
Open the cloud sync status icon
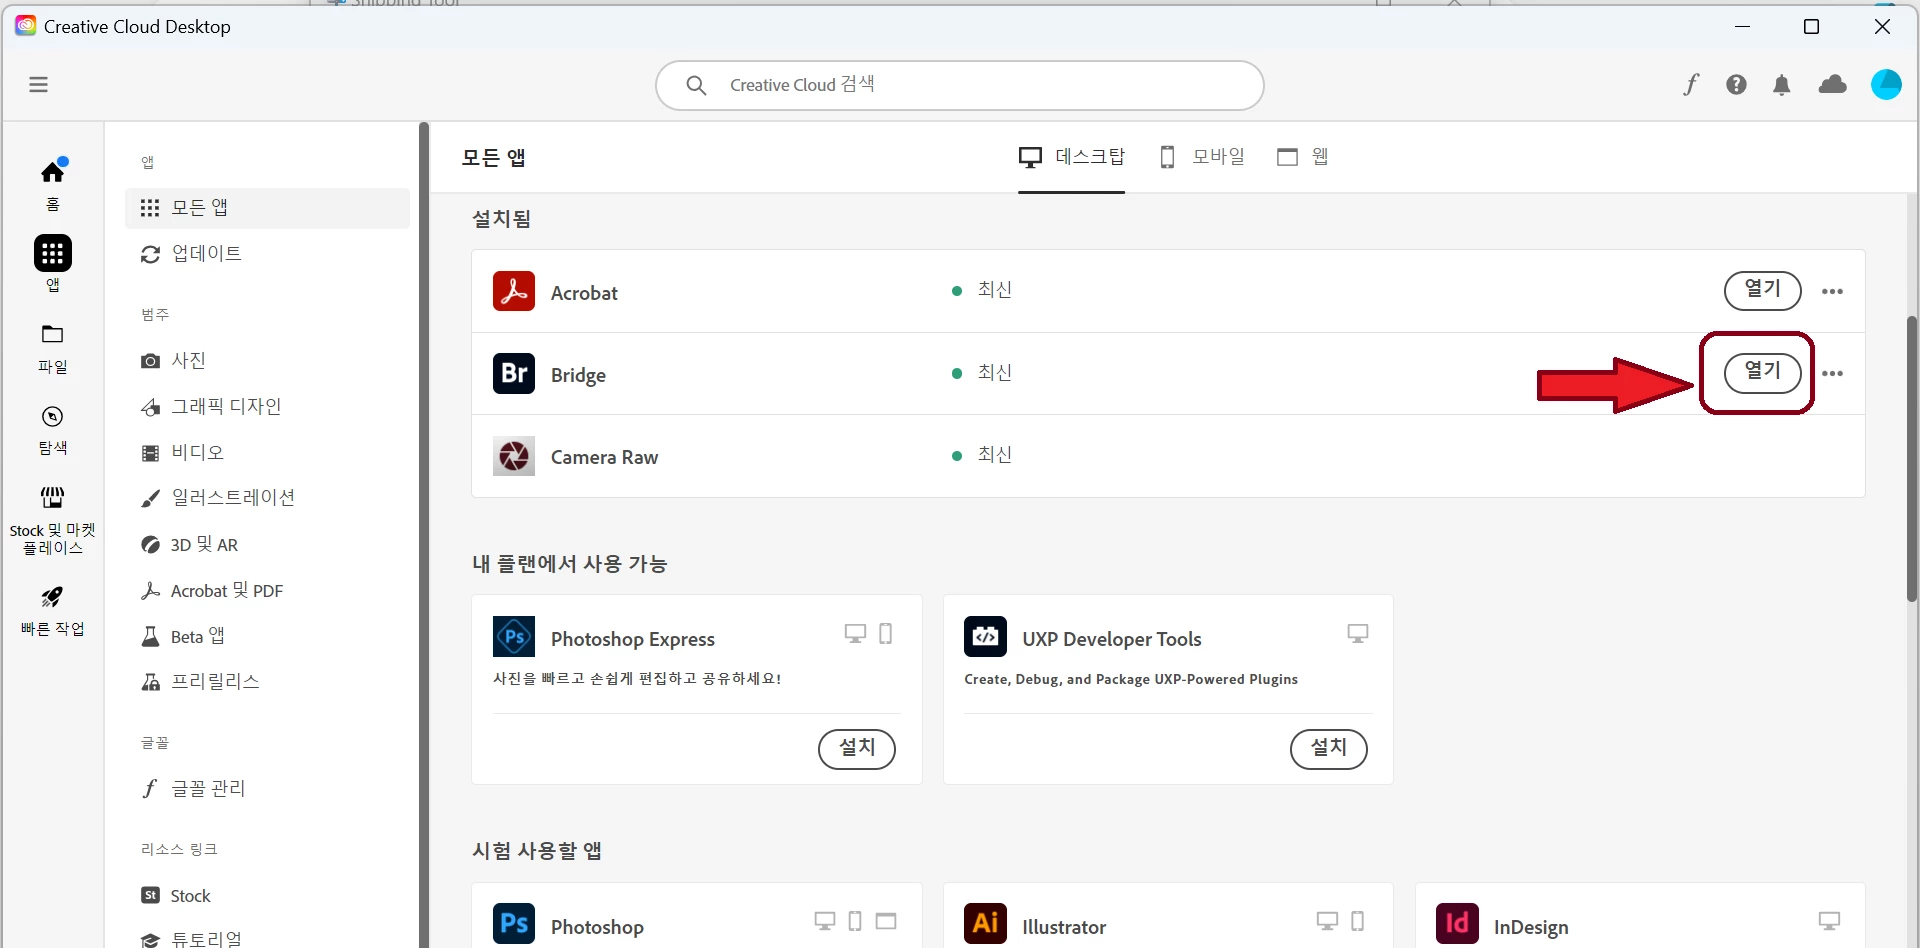[x=1833, y=85]
